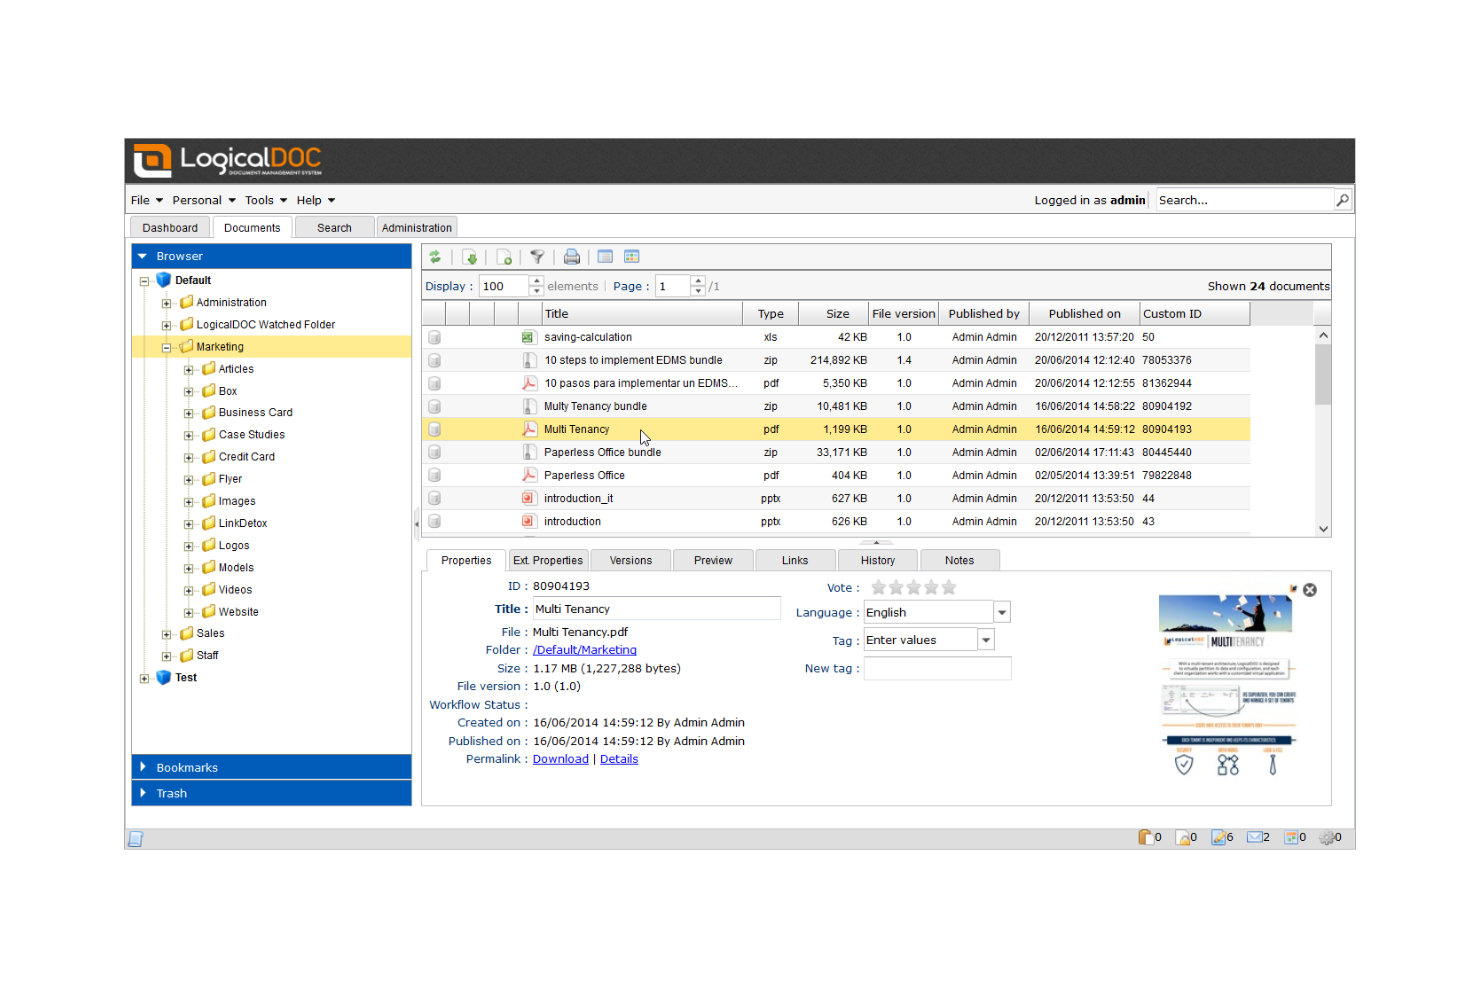1480x987 pixels.
Task: Switch to the Dashboard tab
Action: click(170, 228)
